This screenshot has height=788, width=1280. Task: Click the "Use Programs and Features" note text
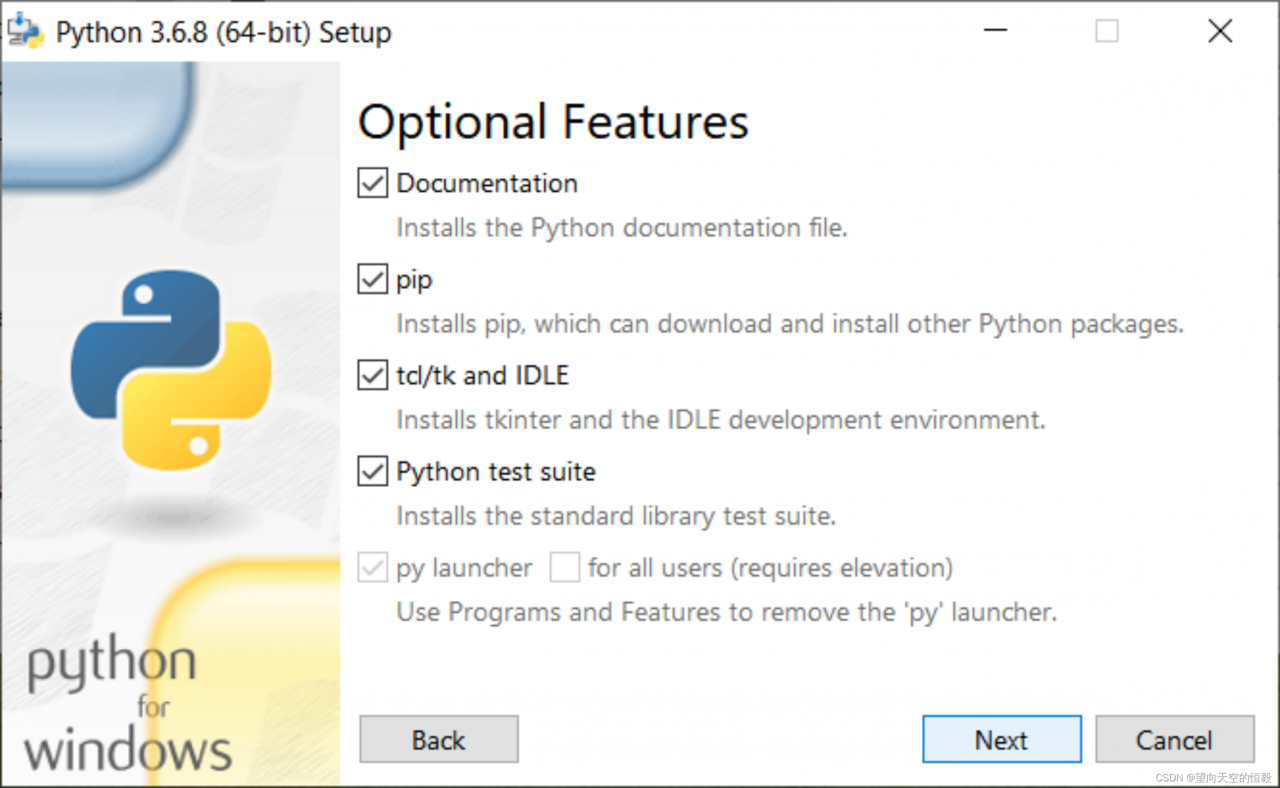pyautogui.click(x=726, y=612)
